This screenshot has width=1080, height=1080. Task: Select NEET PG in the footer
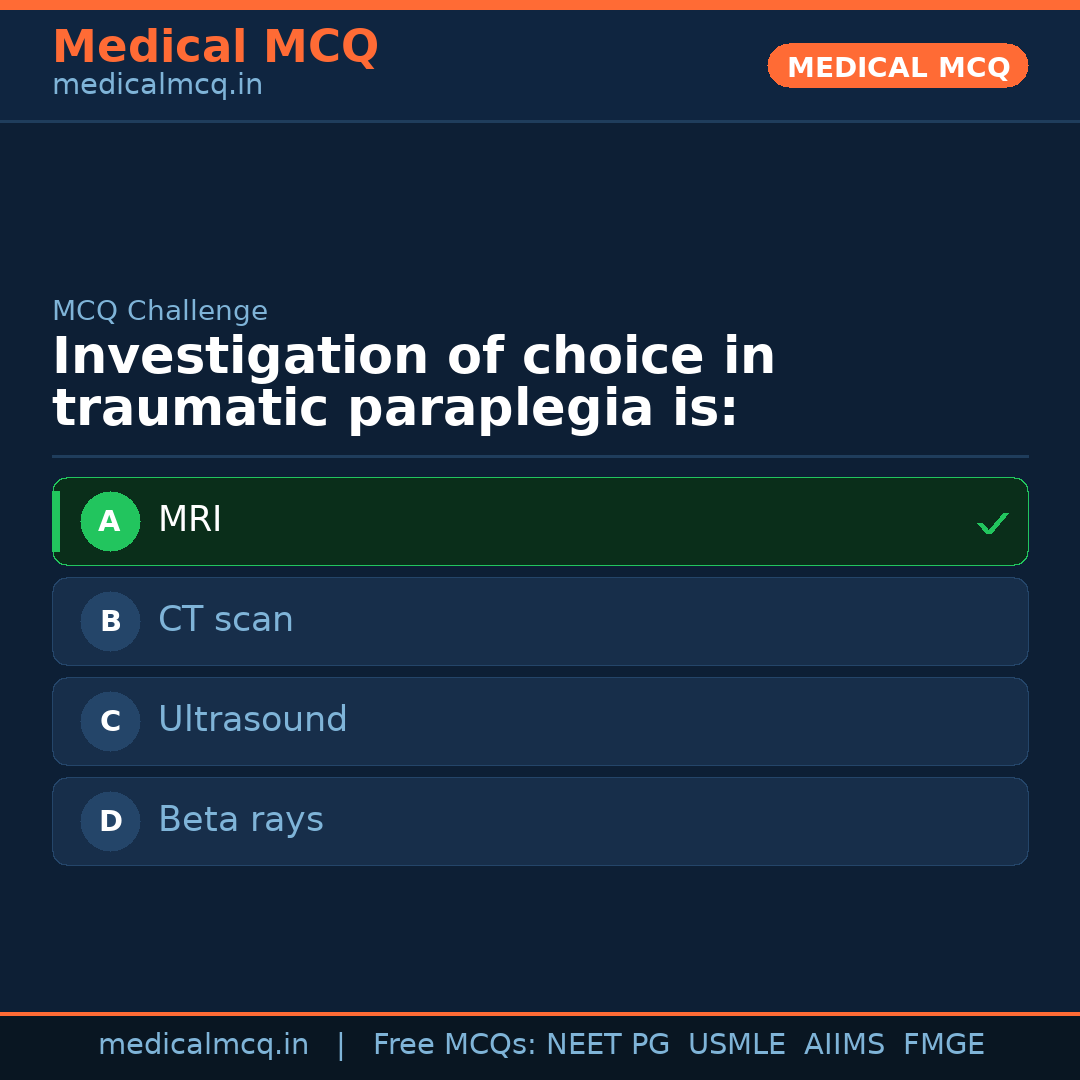(607, 1044)
